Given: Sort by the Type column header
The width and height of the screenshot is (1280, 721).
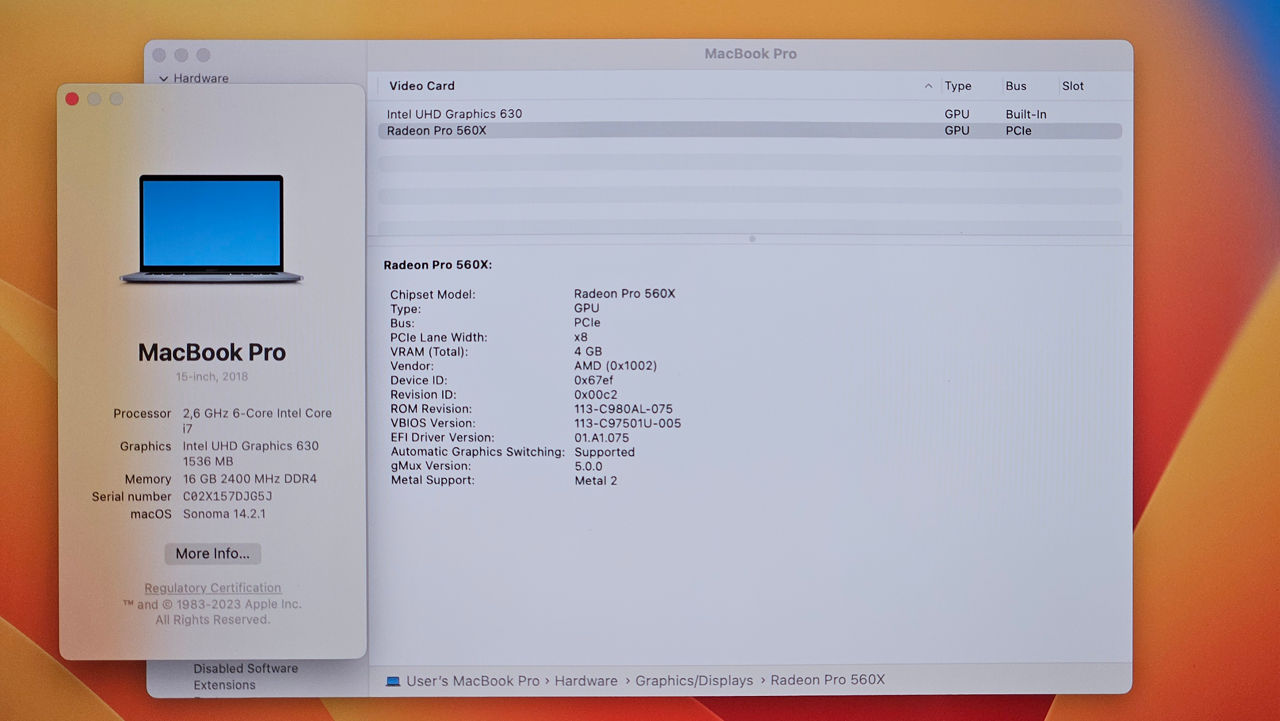Looking at the screenshot, I should pyautogui.click(x=958, y=86).
